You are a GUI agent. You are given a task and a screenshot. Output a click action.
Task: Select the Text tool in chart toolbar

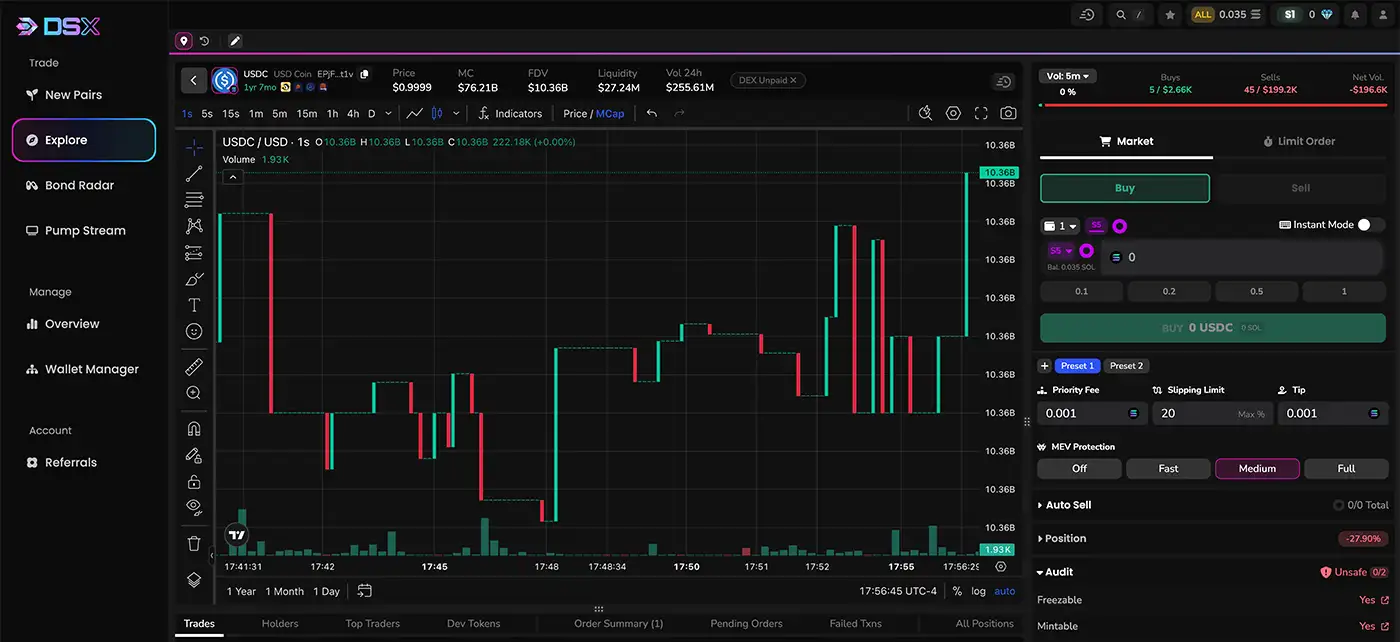194,305
